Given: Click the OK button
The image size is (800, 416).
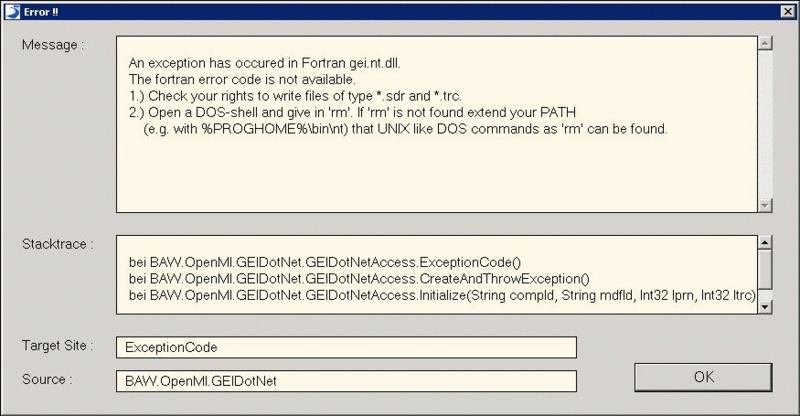Looking at the screenshot, I should tap(703, 377).
